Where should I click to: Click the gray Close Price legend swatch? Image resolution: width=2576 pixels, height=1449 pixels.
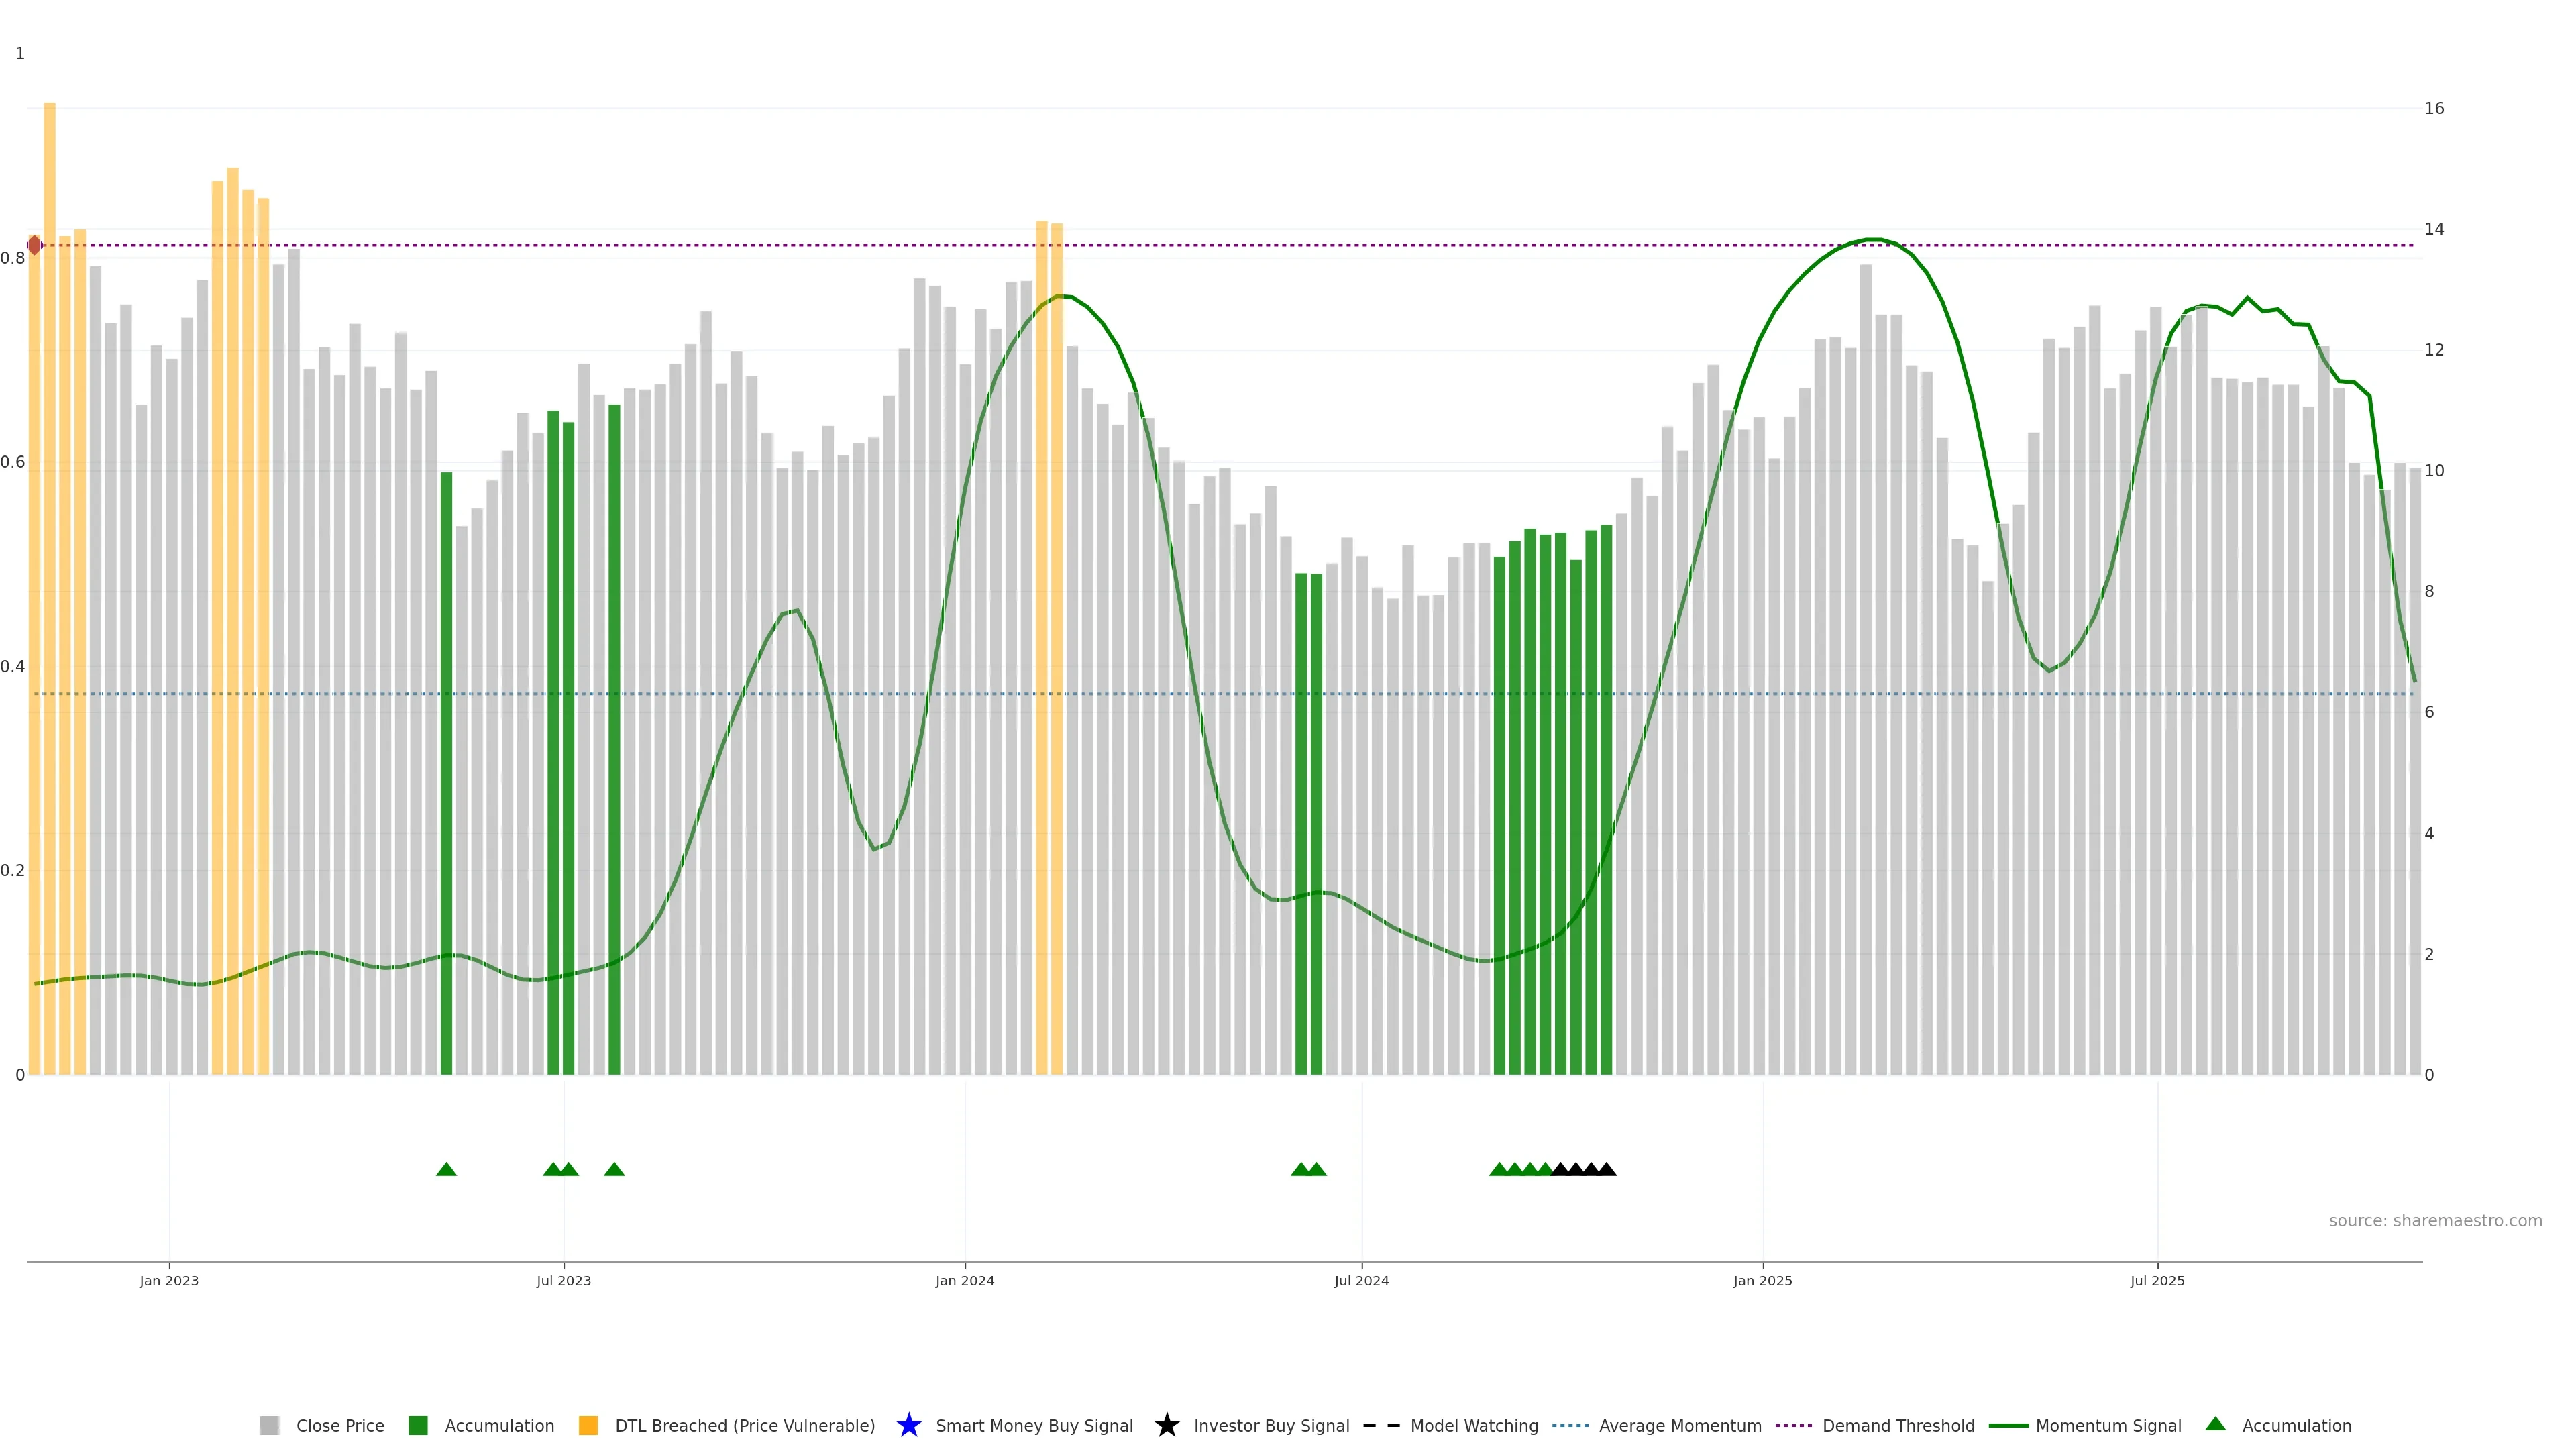click(x=269, y=1425)
